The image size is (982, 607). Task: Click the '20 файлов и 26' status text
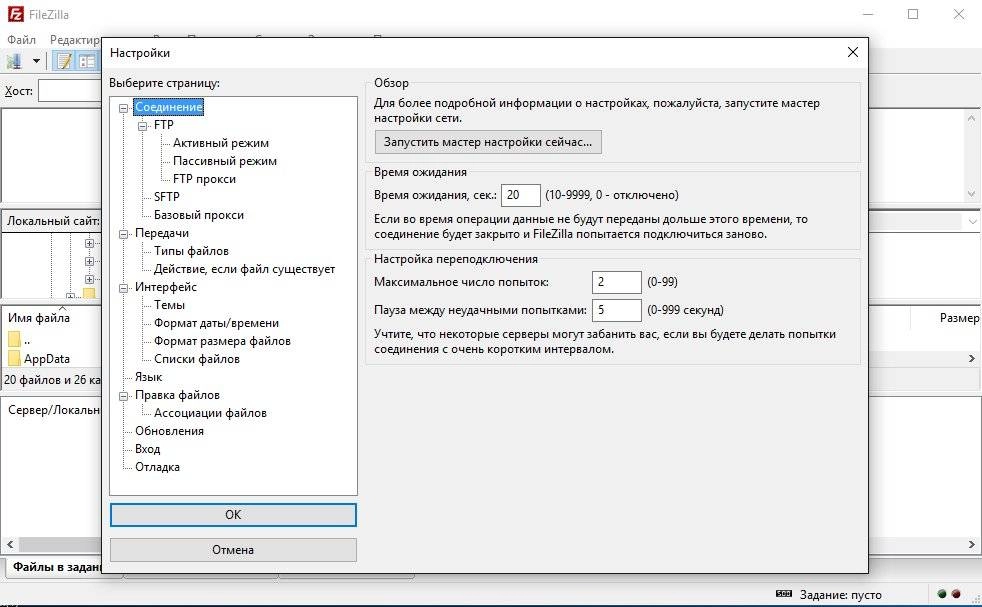click(52, 380)
